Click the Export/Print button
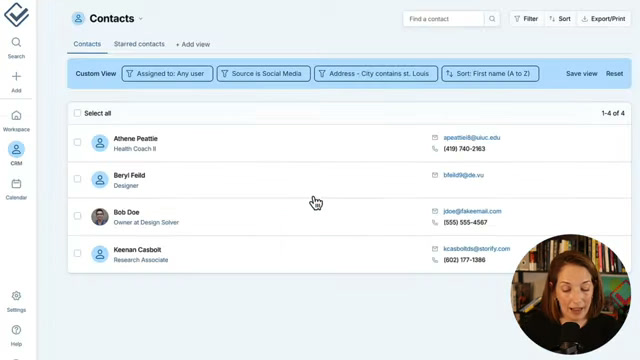 604,19
